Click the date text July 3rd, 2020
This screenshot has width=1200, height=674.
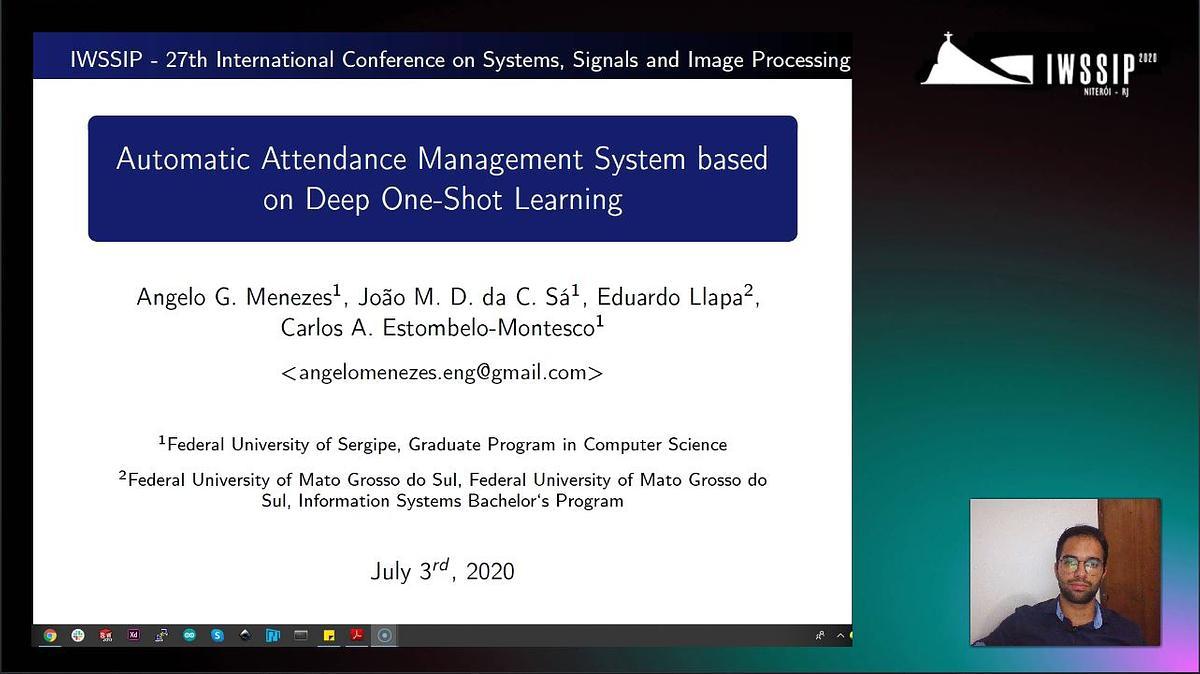[442, 570]
